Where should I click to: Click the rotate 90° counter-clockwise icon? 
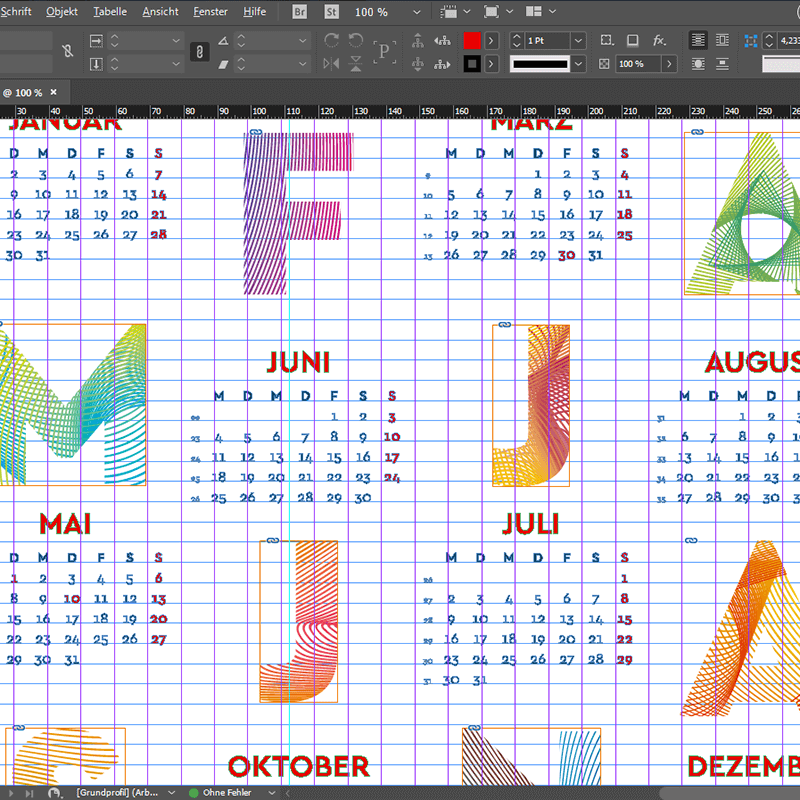[x=355, y=40]
